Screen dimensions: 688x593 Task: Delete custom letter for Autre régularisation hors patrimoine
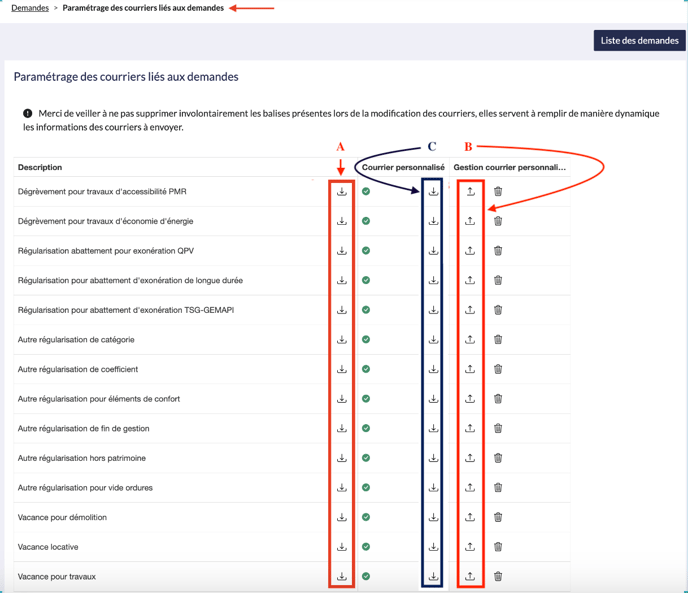[x=498, y=458]
